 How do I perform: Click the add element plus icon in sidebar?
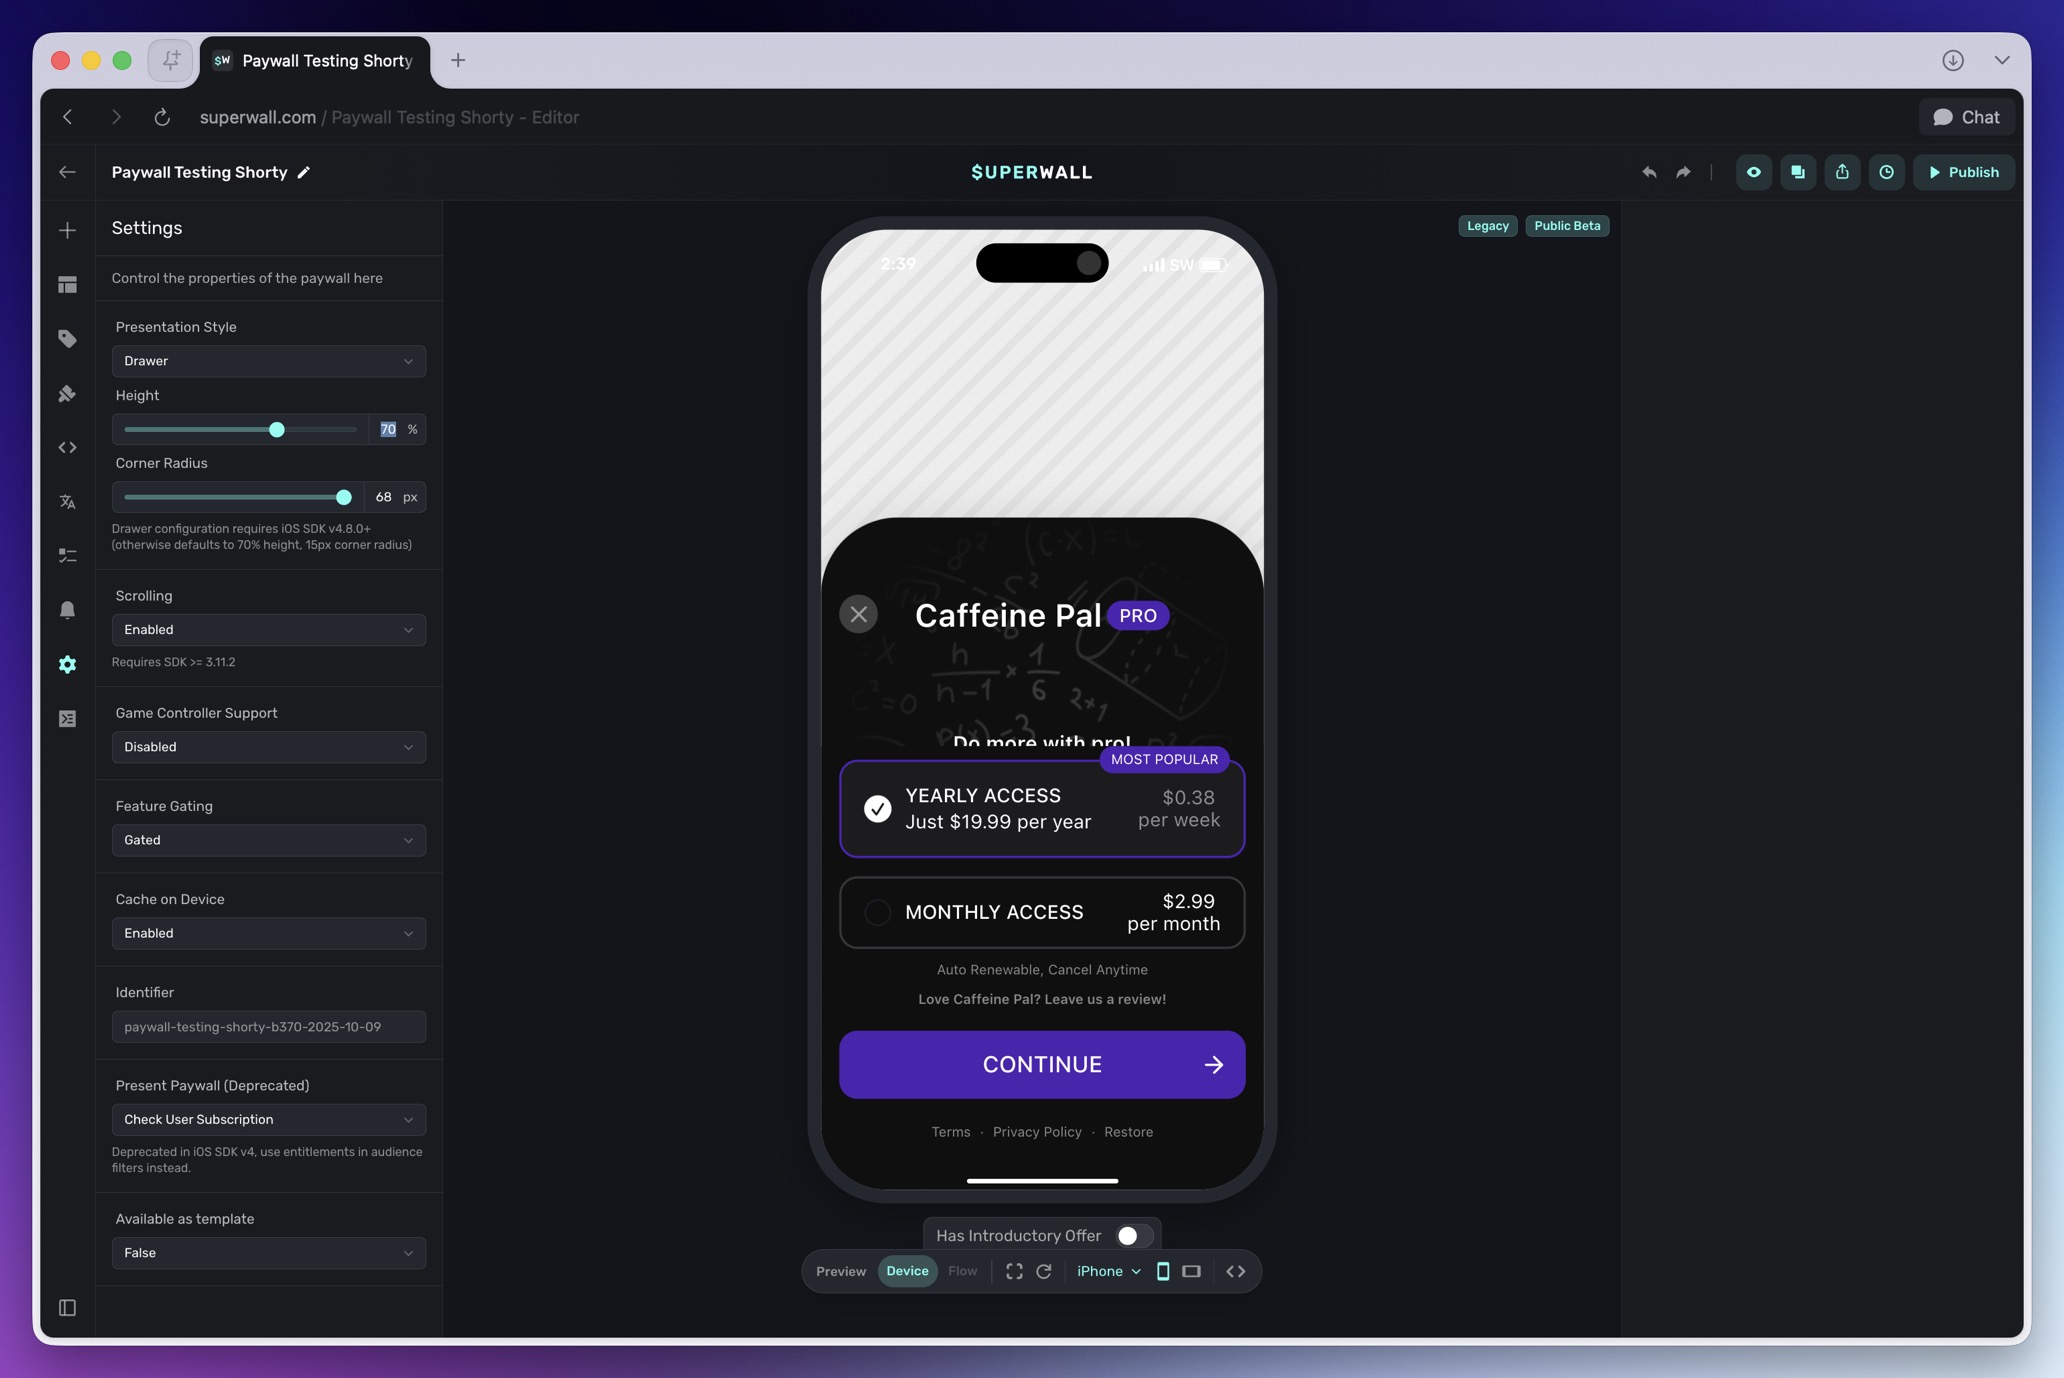pos(67,230)
